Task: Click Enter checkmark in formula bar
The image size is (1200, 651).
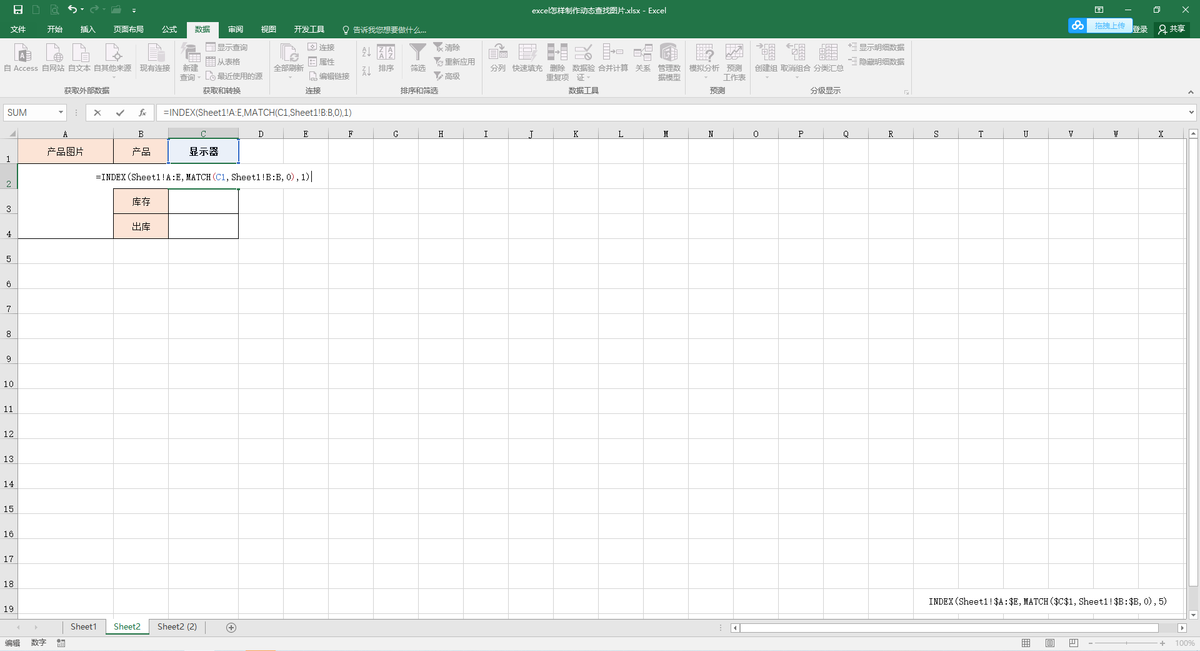Action: [x=120, y=113]
